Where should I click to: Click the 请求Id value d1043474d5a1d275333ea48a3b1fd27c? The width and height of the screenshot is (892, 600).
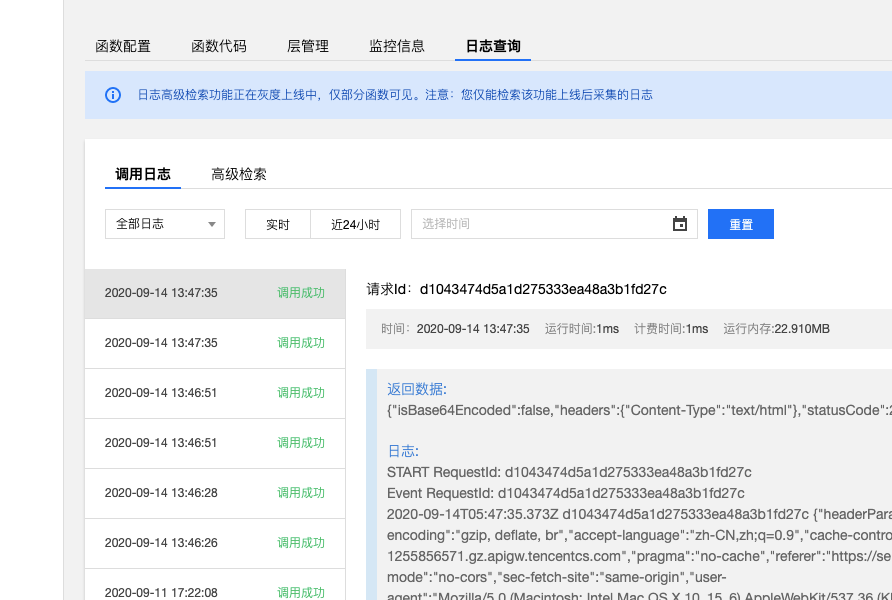click(543, 289)
